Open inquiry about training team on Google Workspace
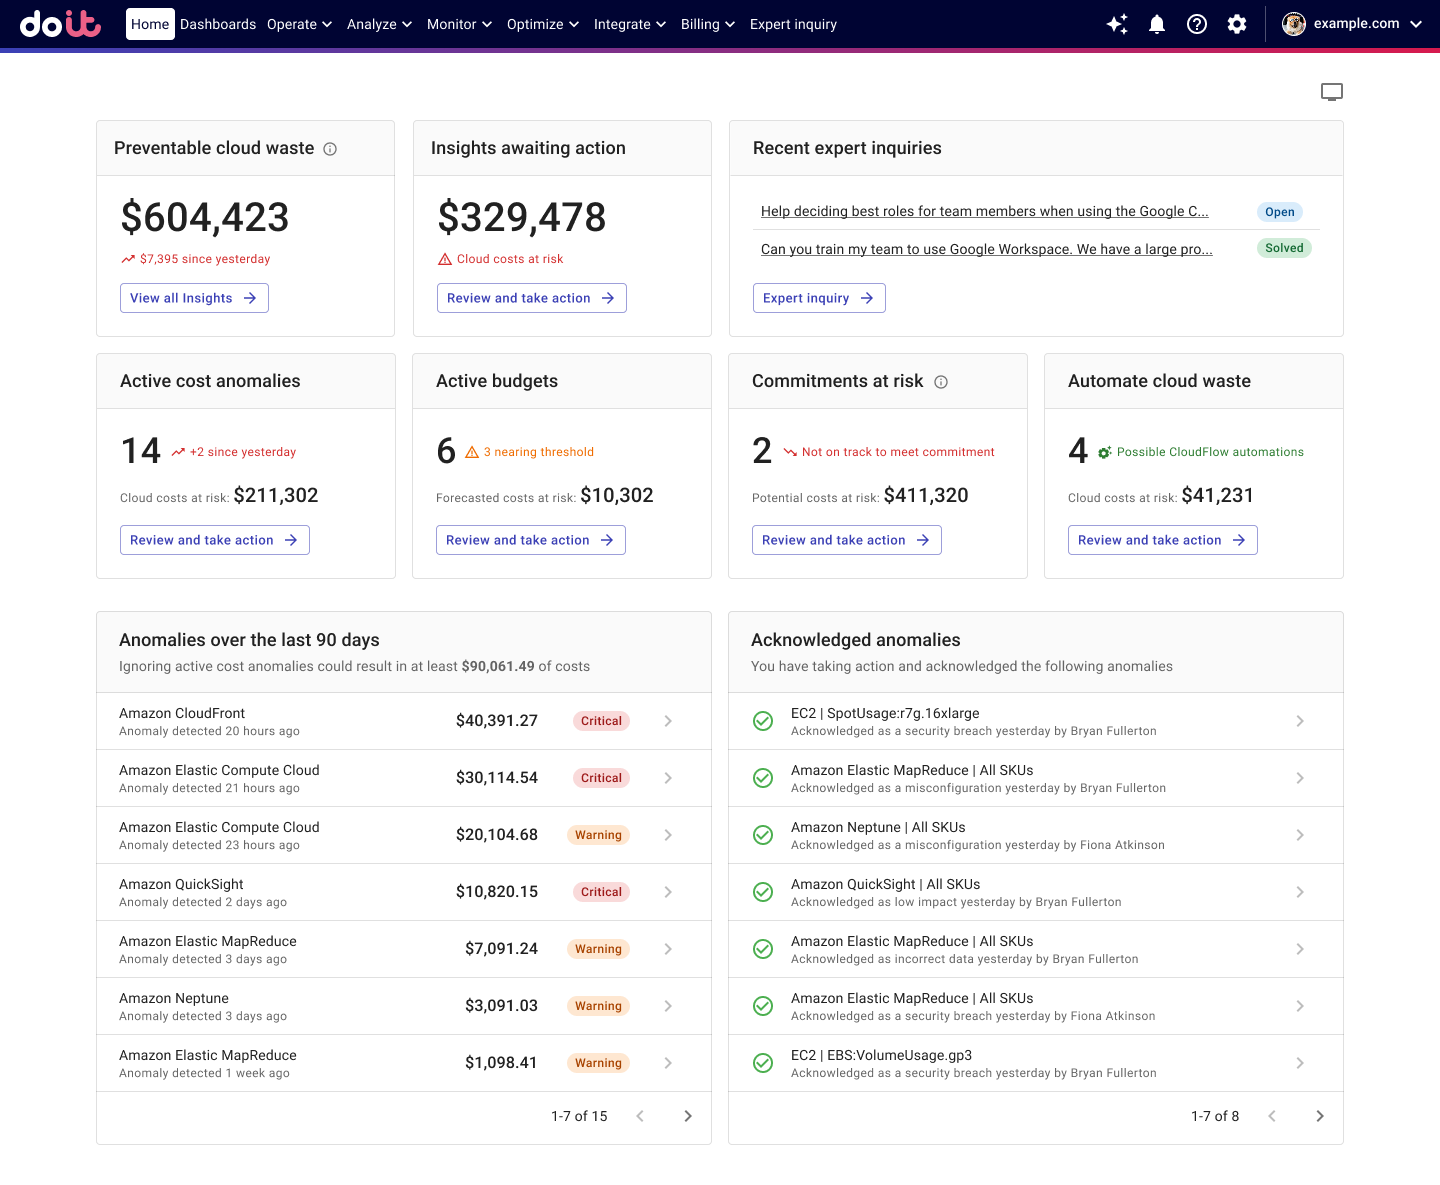The height and width of the screenshot is (1185, 1440). [x=986, y=249]
